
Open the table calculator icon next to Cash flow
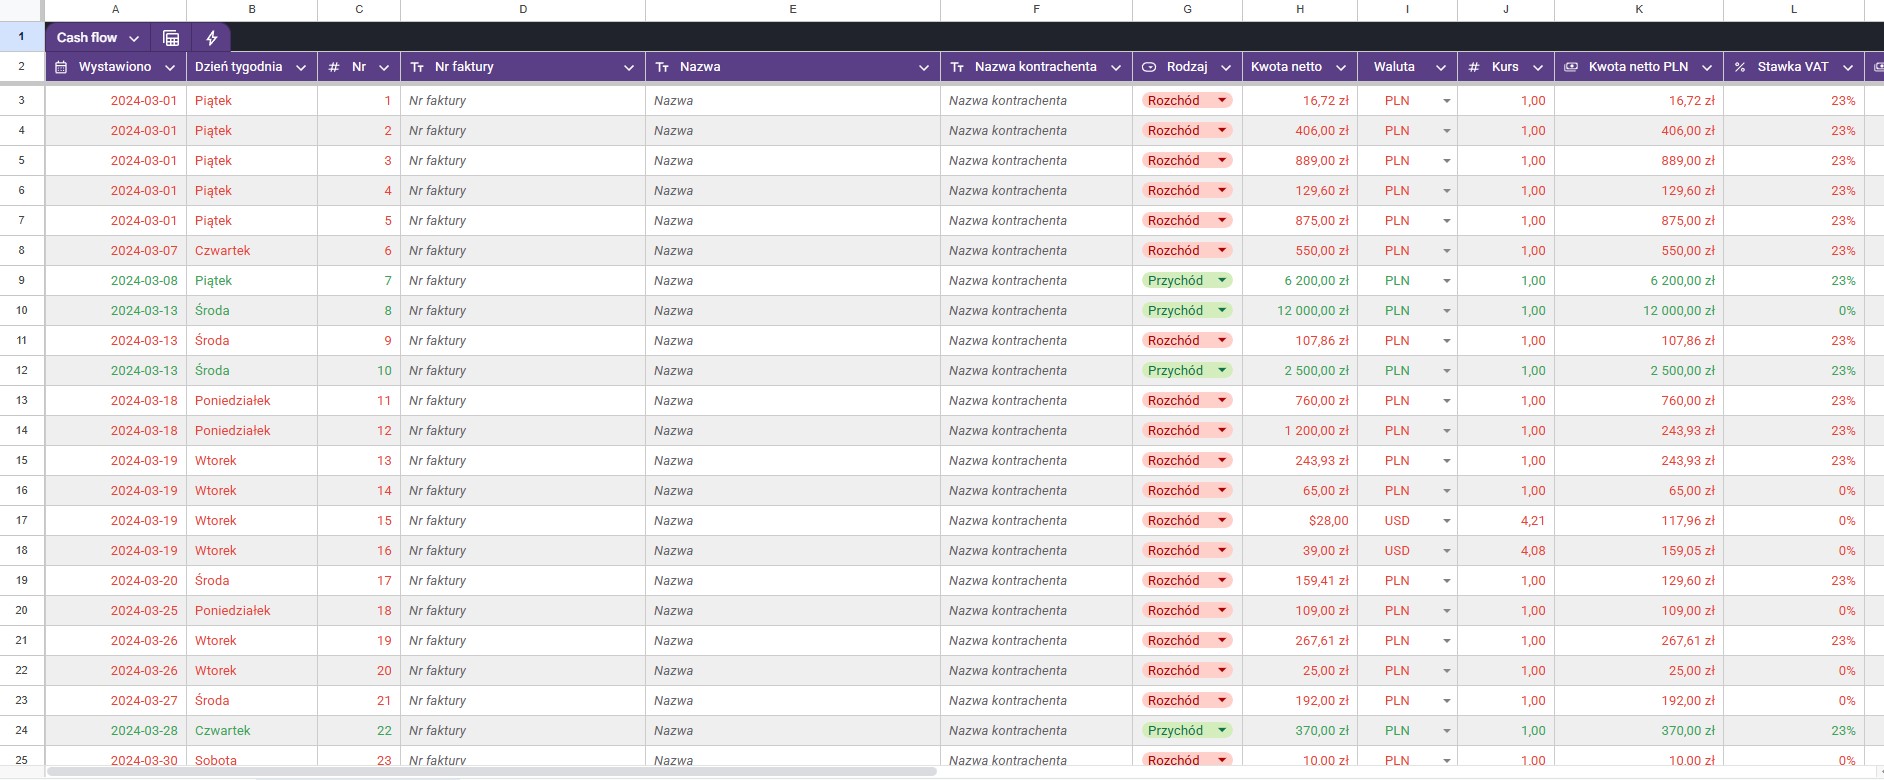(171, 38)
